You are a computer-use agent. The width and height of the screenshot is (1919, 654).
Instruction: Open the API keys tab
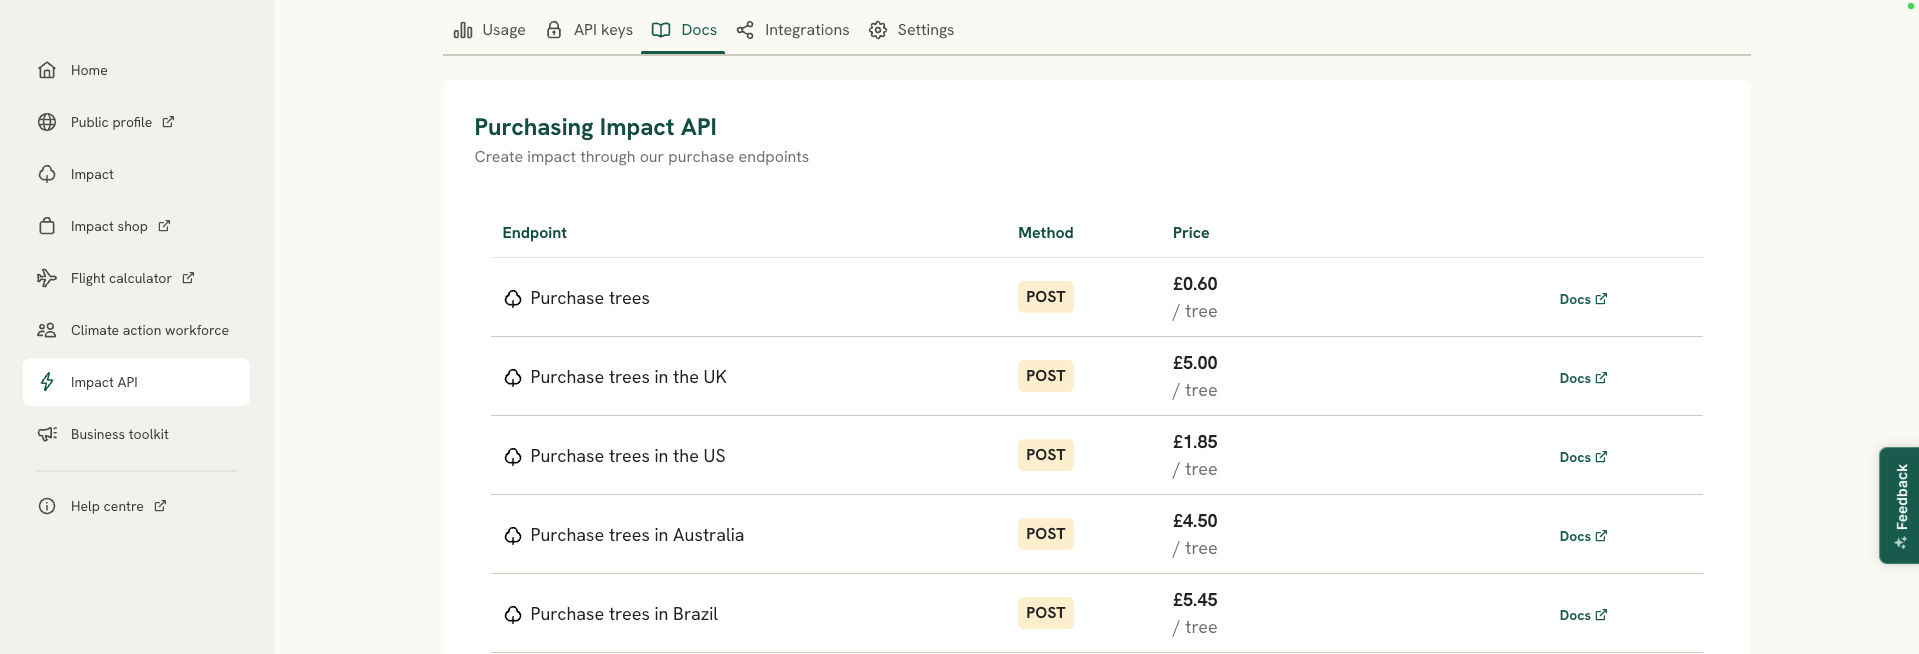(589, 30)
